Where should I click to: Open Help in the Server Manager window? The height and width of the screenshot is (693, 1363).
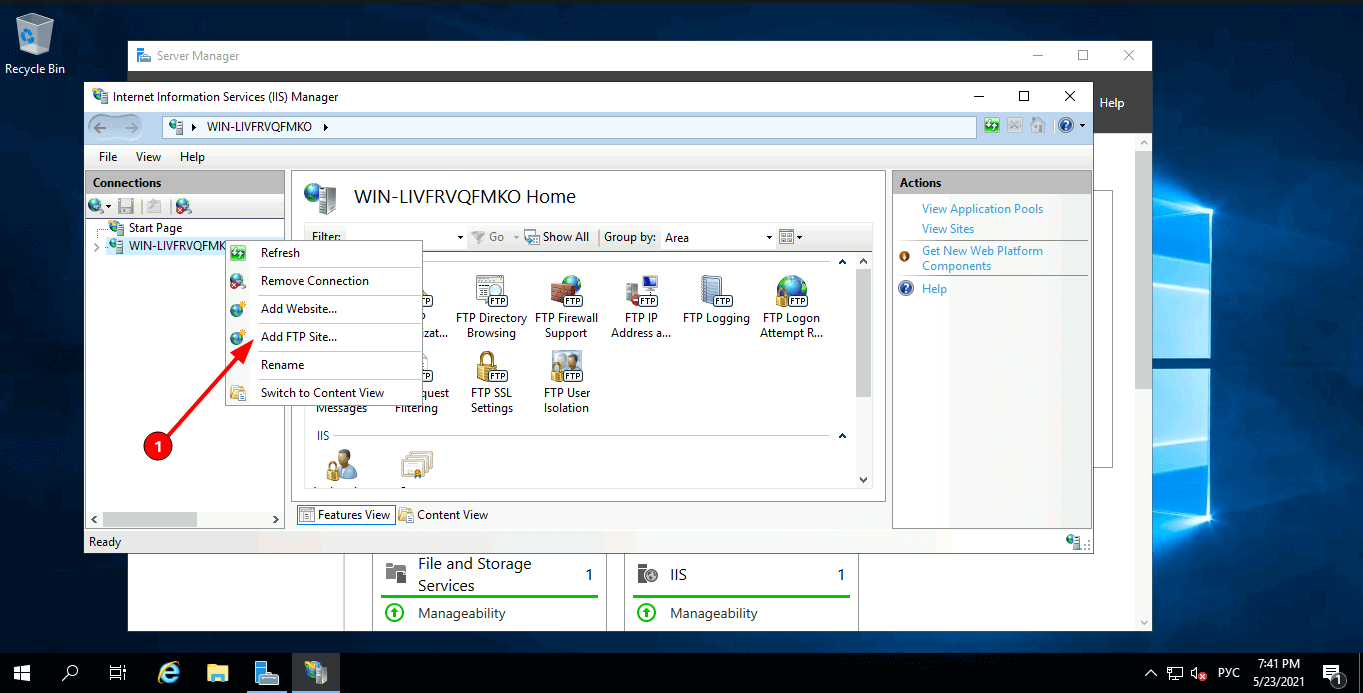click(1112, 103)
